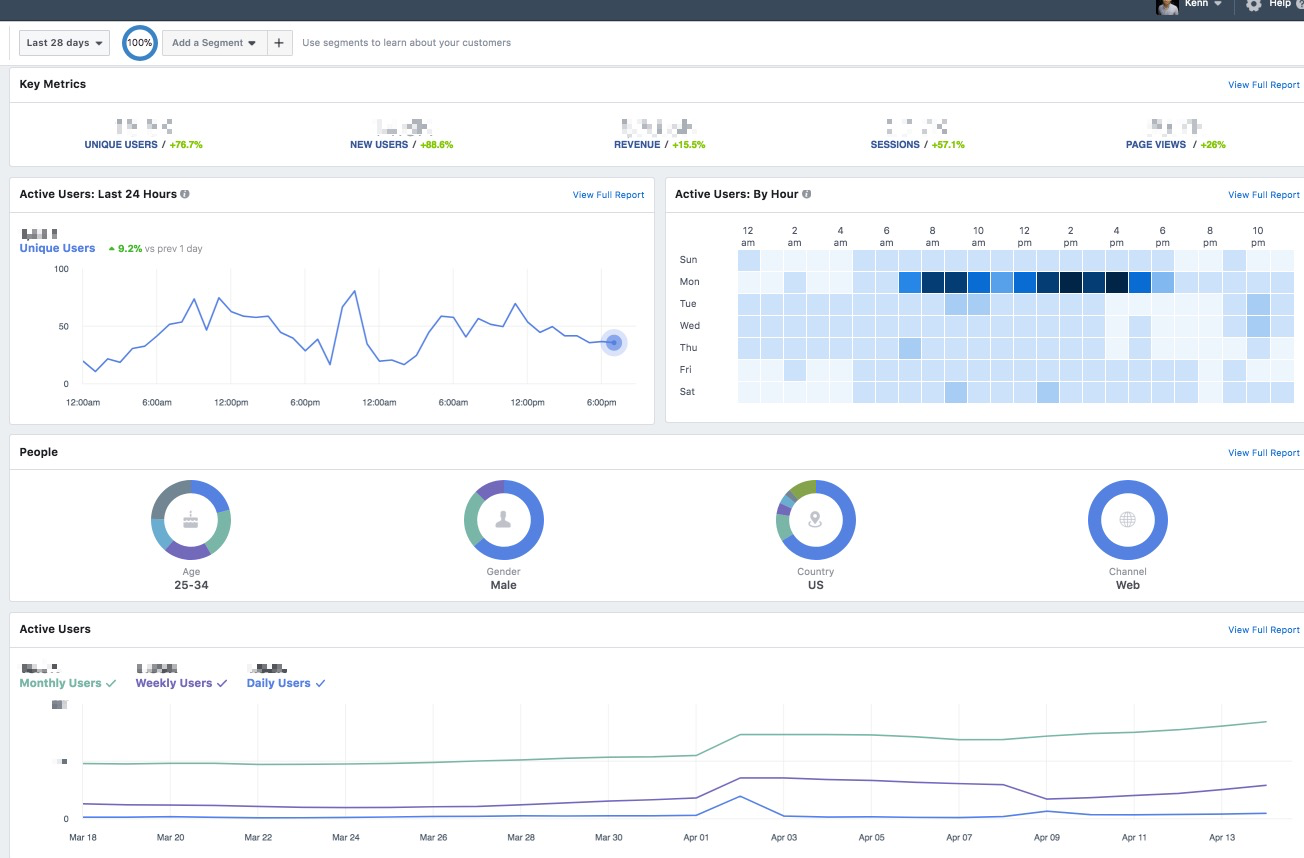The image size is (1304, 858).
Task: Click the circled 100% progress indicator
Action: coord(139,42)
